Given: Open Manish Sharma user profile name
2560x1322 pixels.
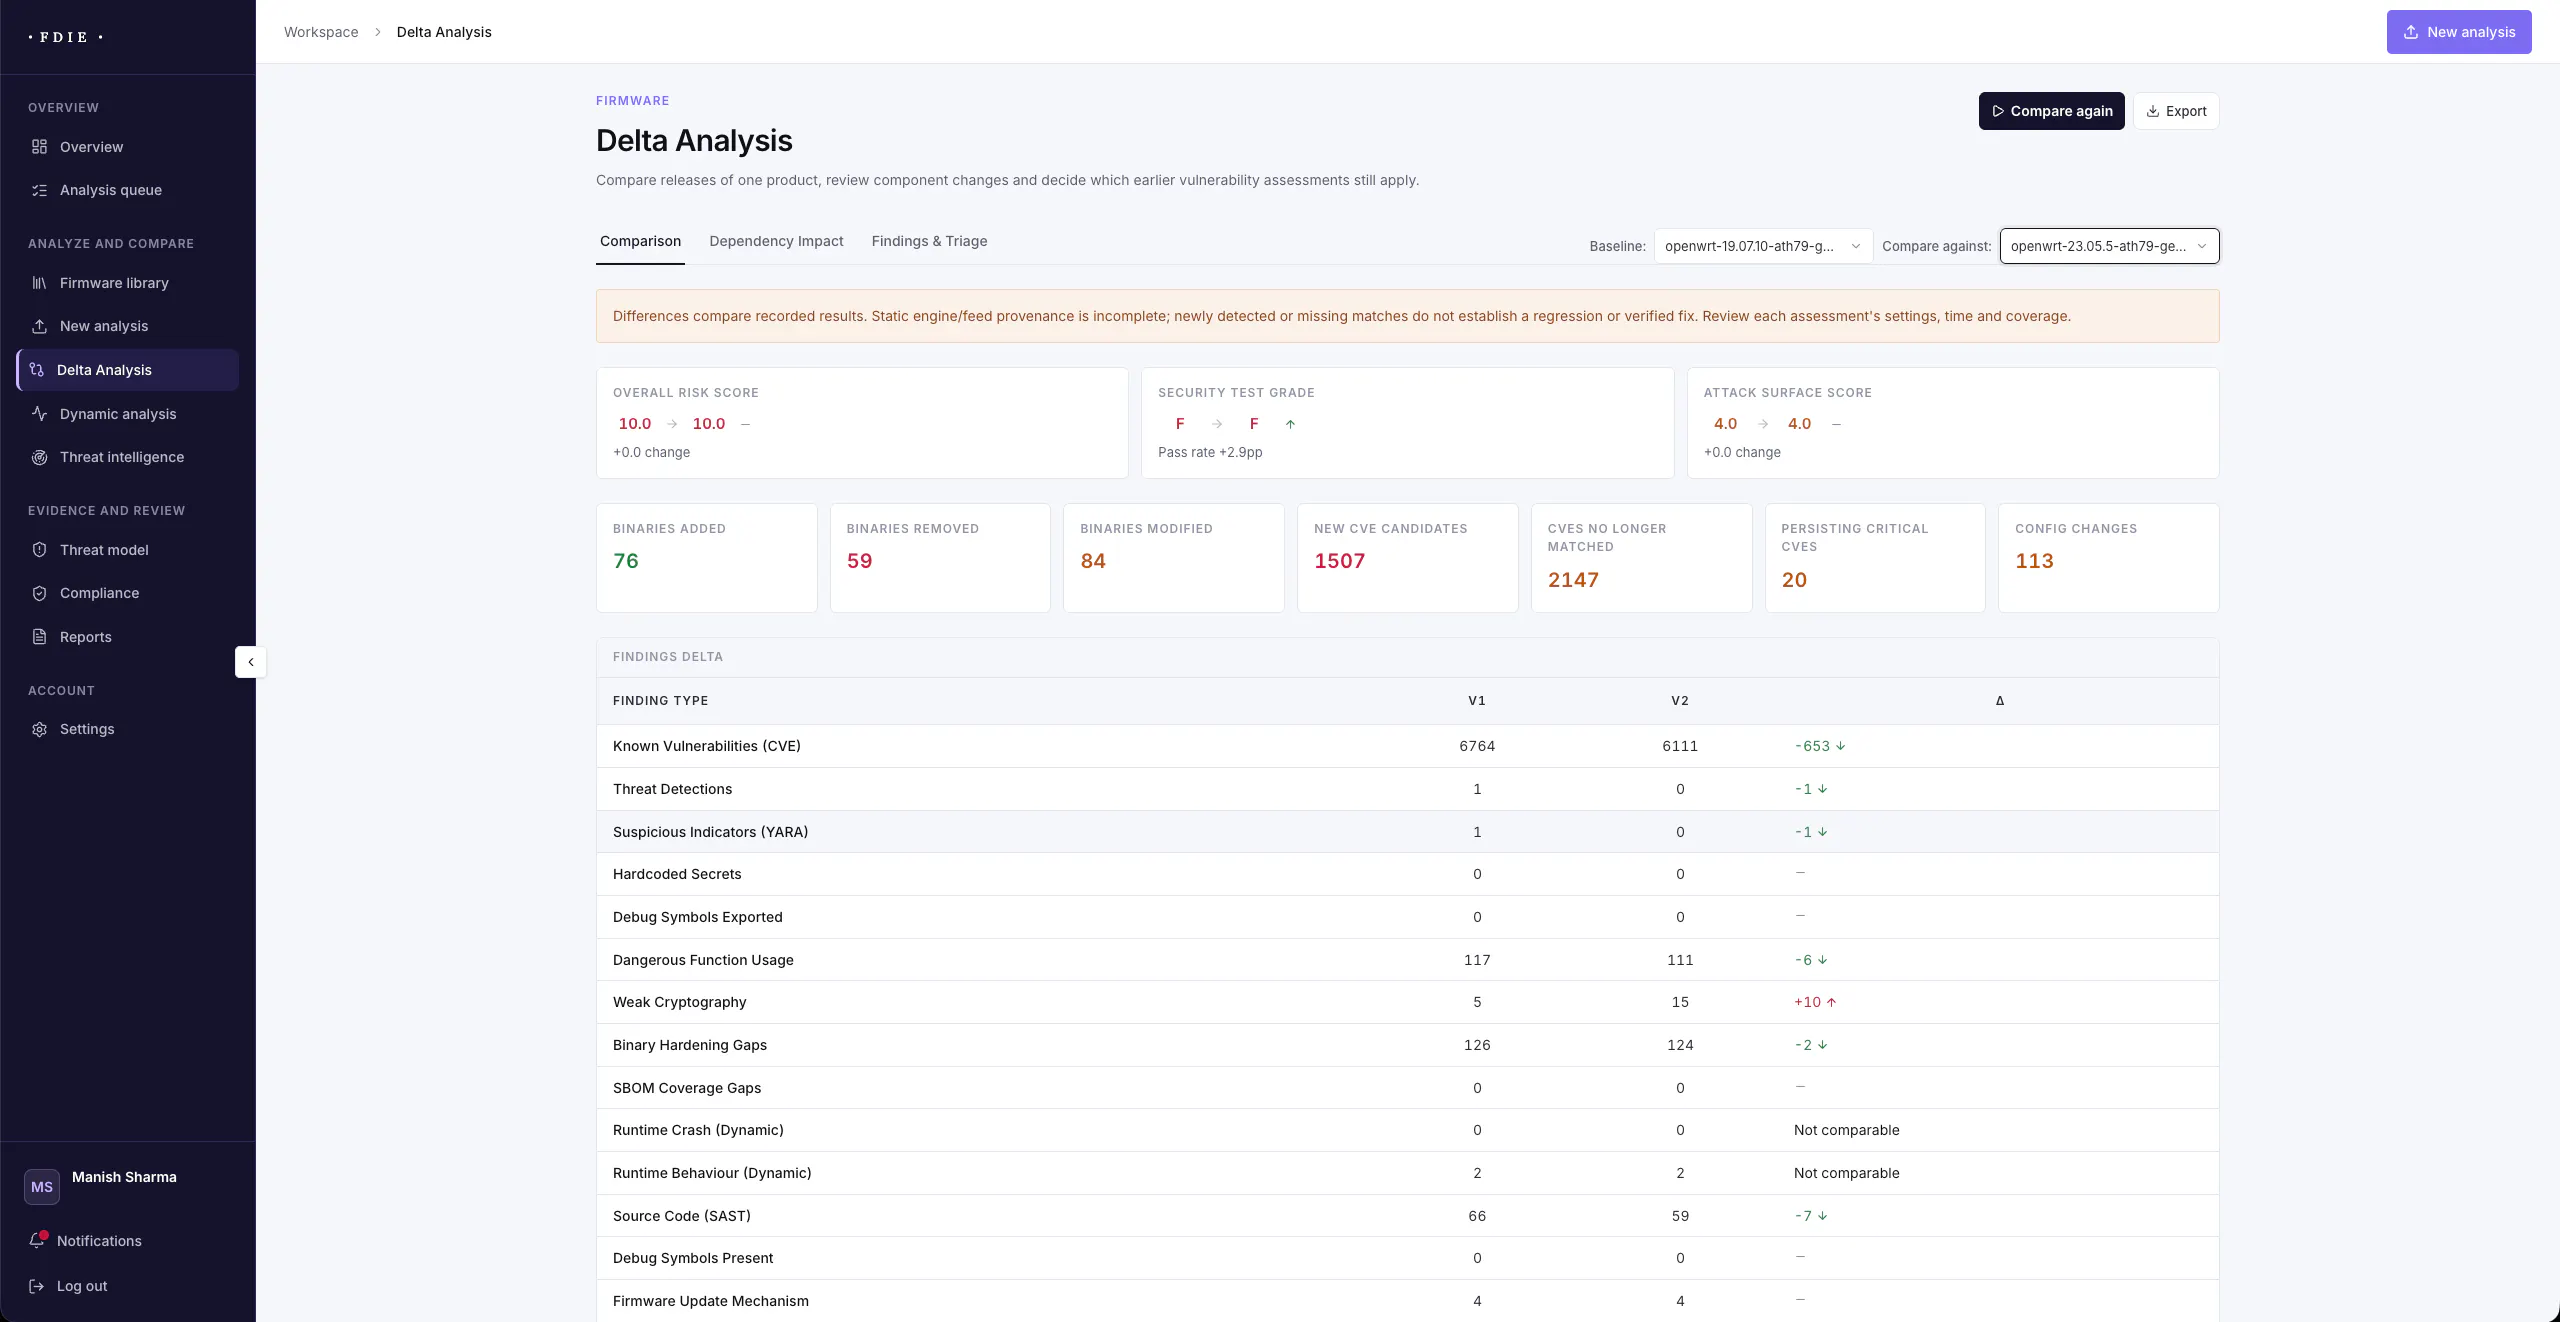Looking at the screenshot, I should pyautogui.click(x=124, y=1177).
